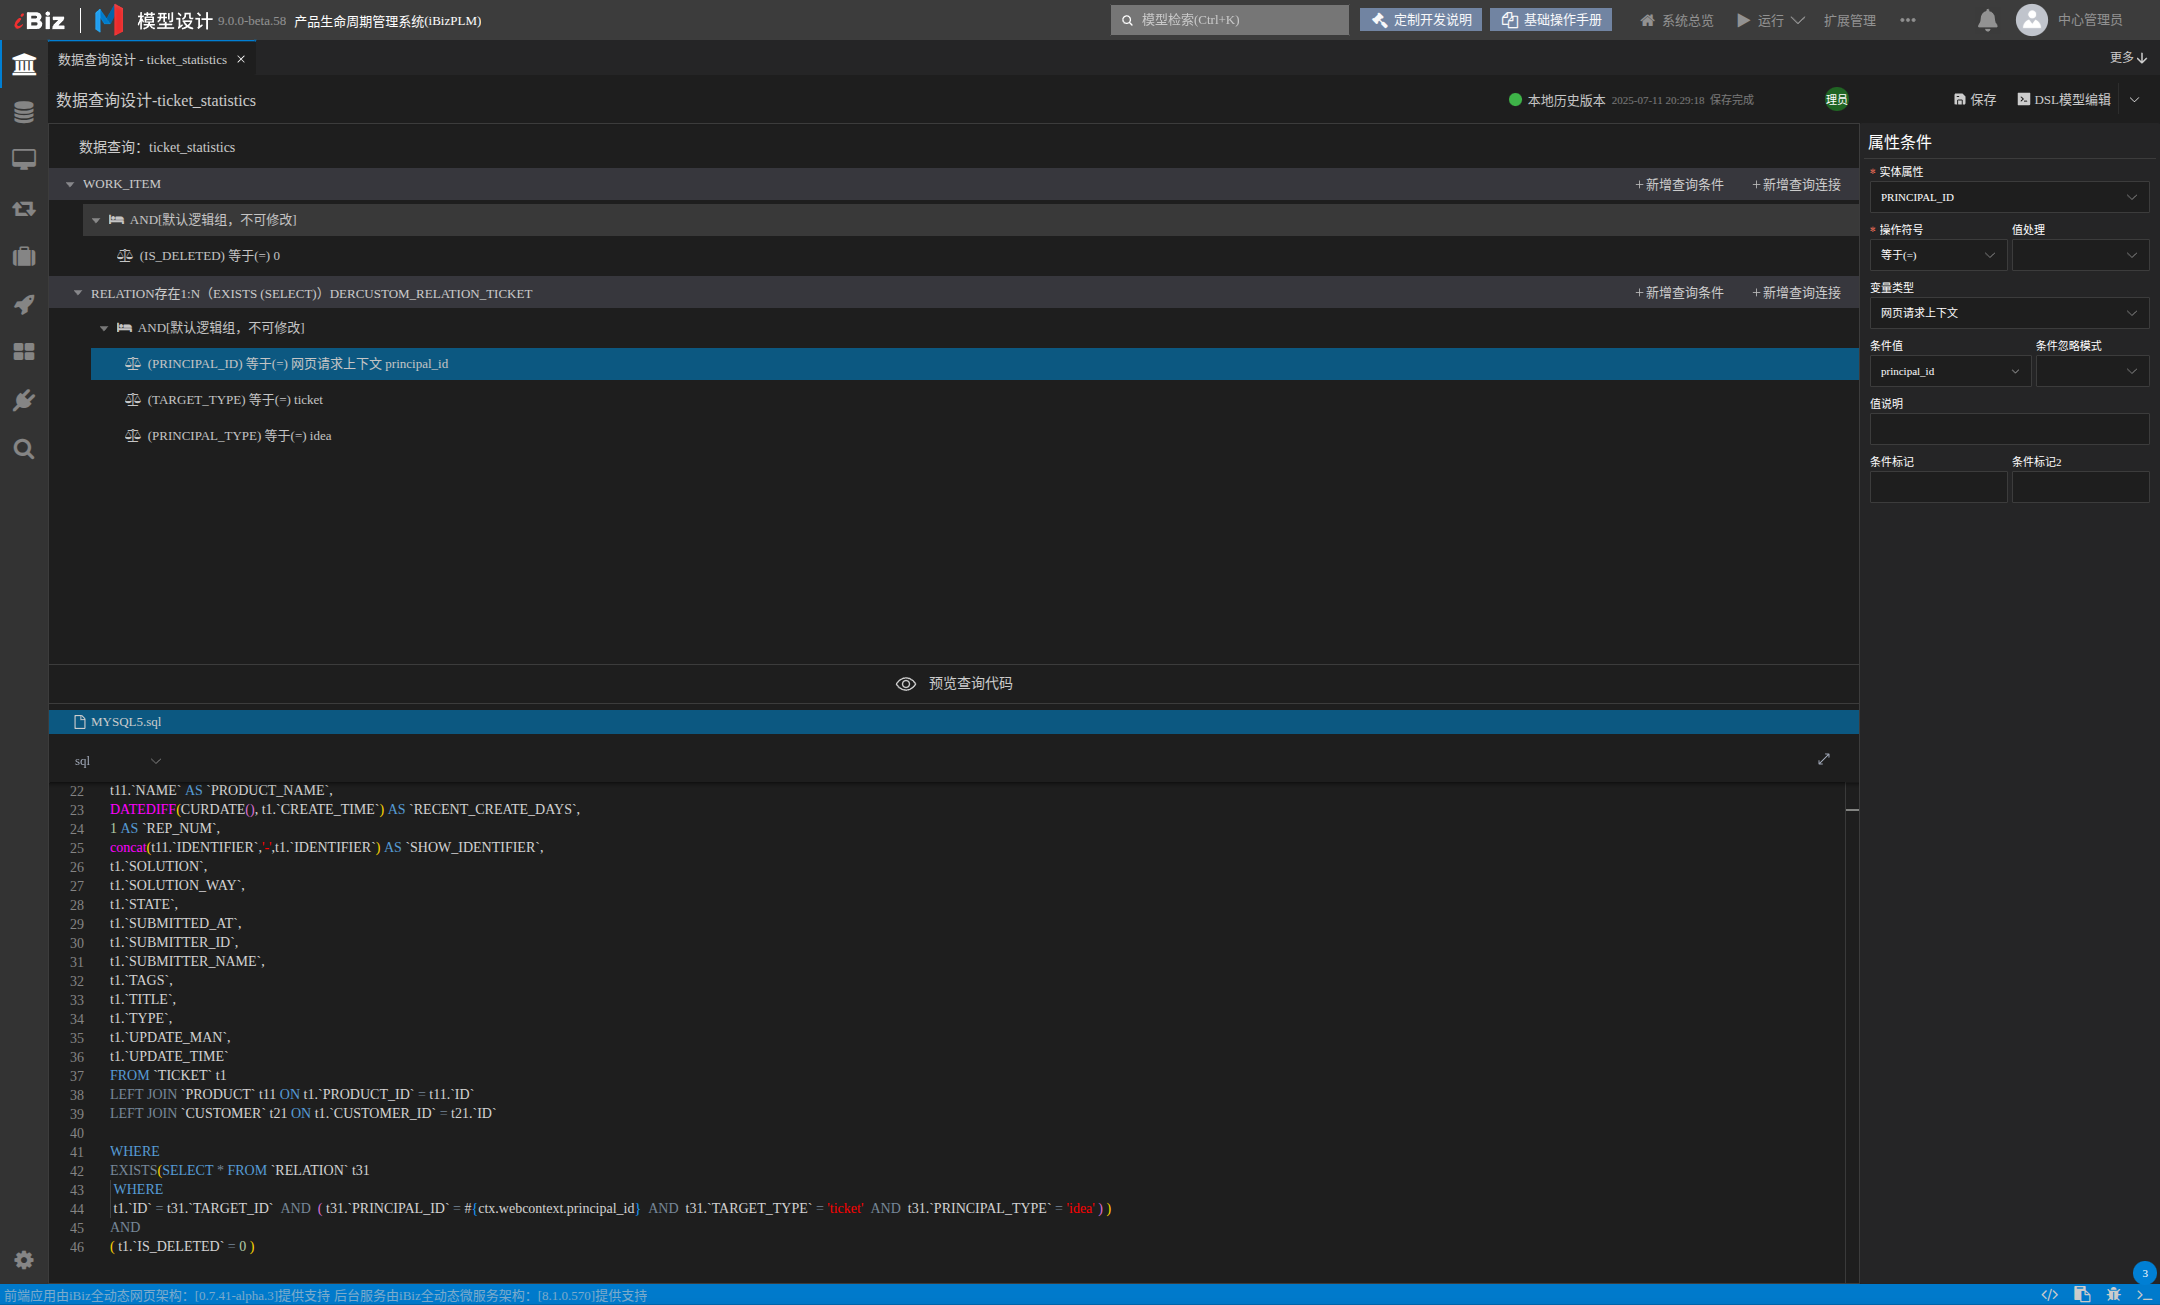Click the three-dots more menu in top bar

click(x=1908, y=20)
